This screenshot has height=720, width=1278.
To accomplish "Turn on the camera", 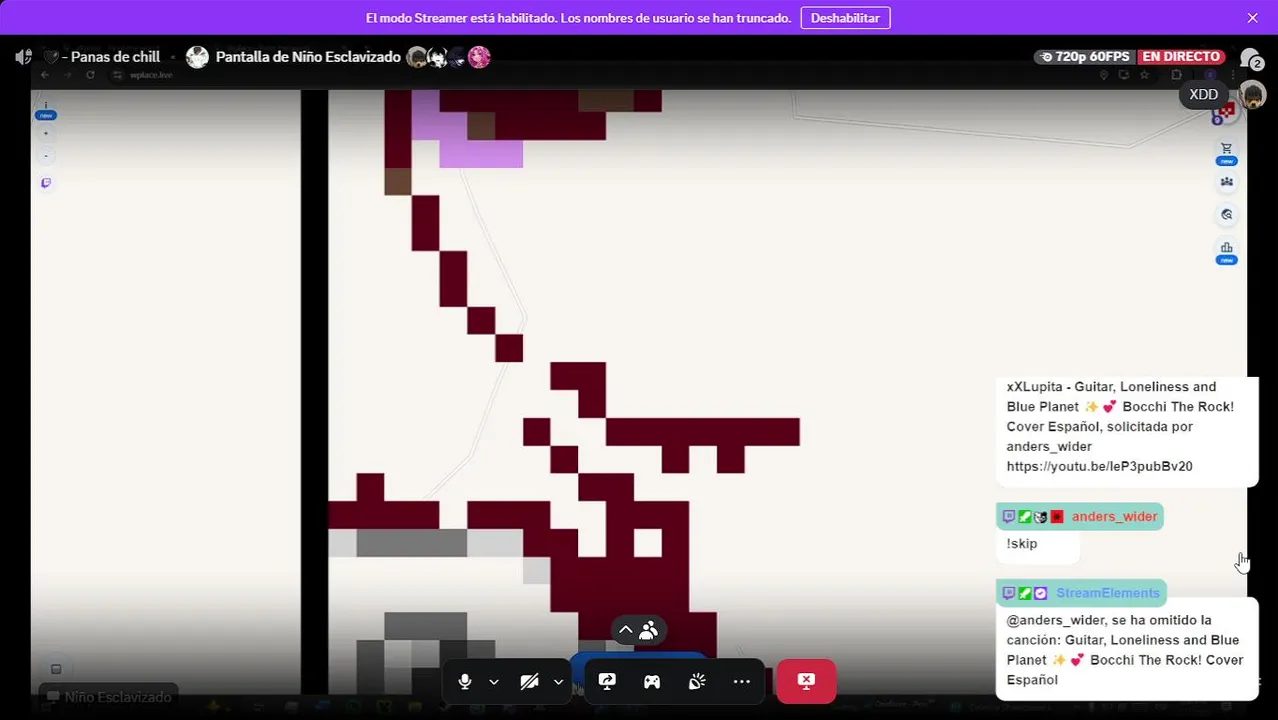I will click(530, 682).
